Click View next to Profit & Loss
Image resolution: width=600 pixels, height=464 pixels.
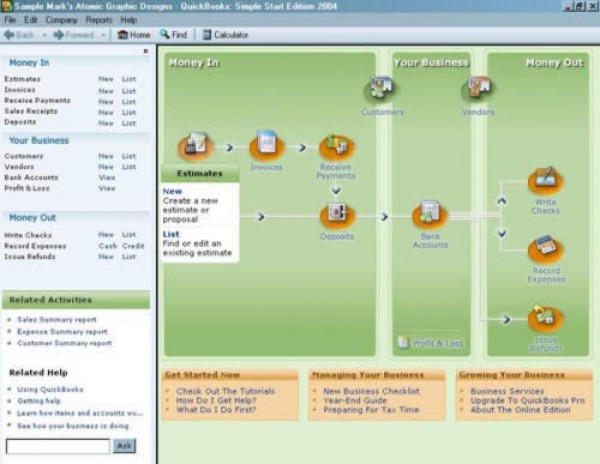(107, 188)
